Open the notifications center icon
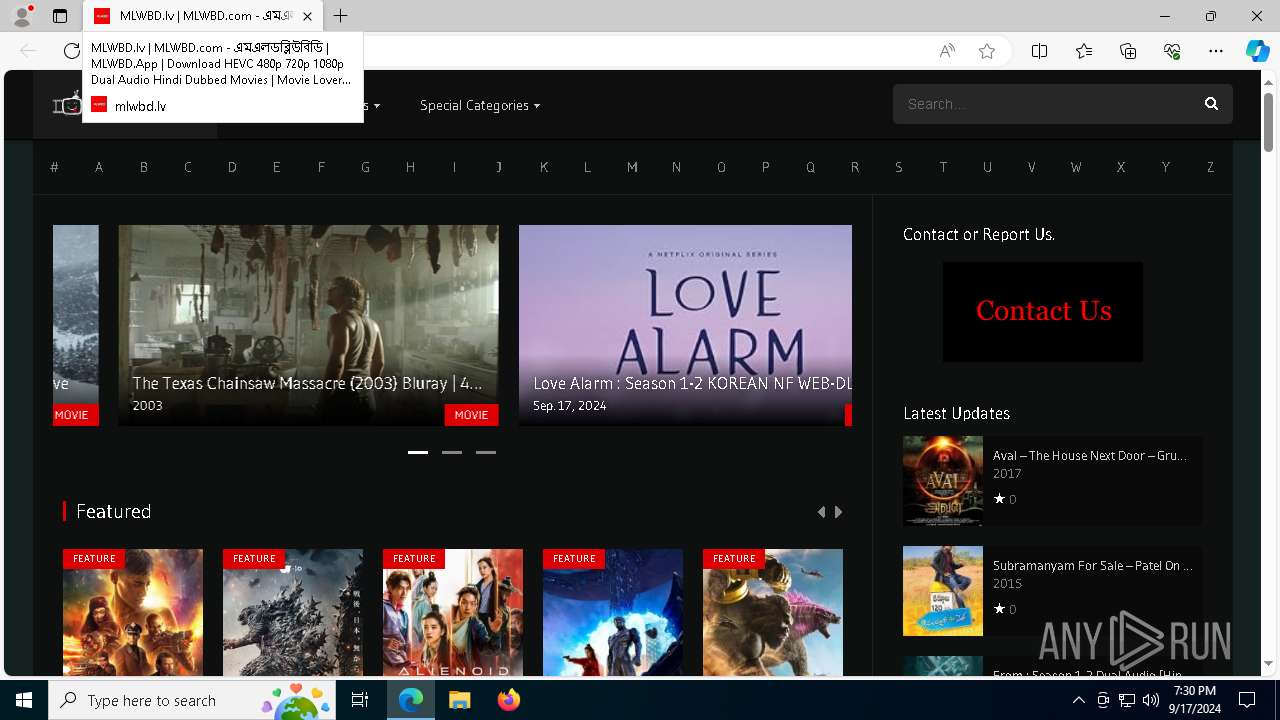The width and height of the screenshot is (1280, 720). [x=1247, y=700]
